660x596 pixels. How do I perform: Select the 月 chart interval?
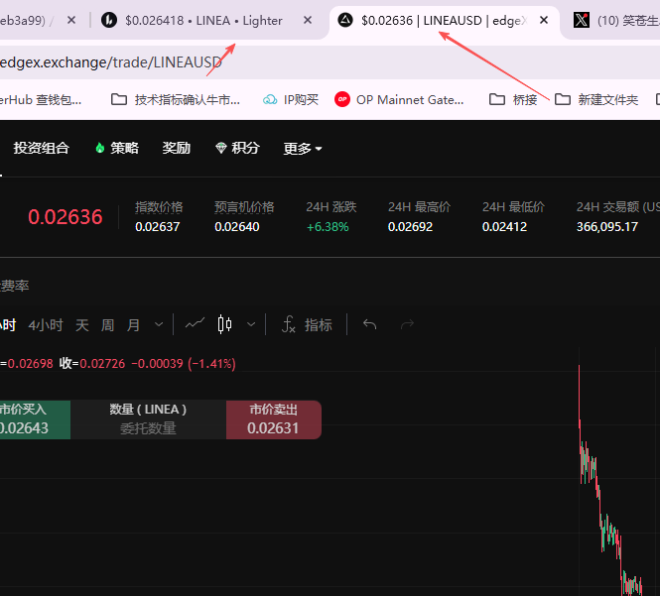pos(133,325)
